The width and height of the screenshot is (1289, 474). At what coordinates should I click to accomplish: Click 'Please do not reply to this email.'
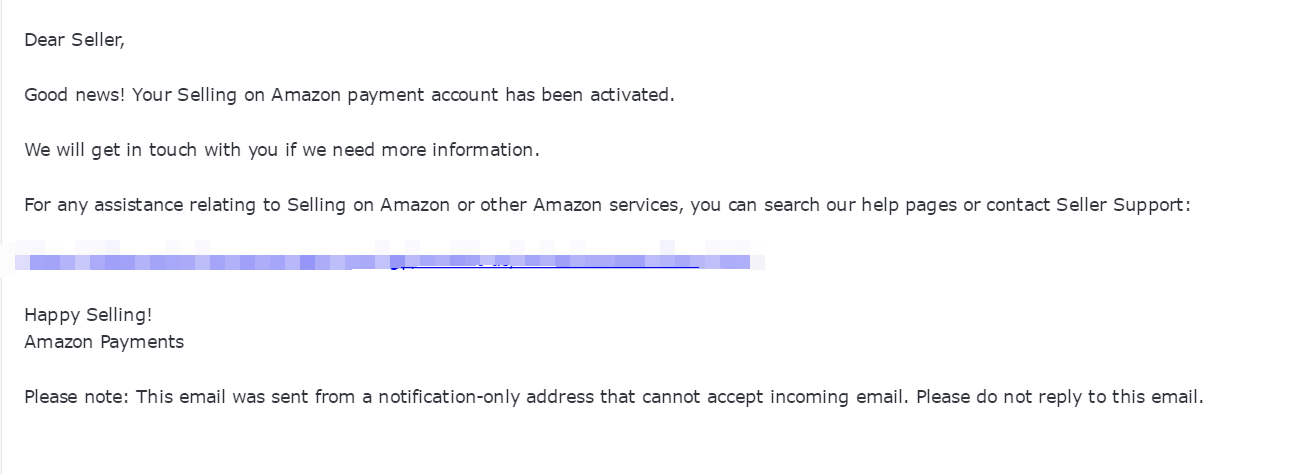click(1060, 397)
